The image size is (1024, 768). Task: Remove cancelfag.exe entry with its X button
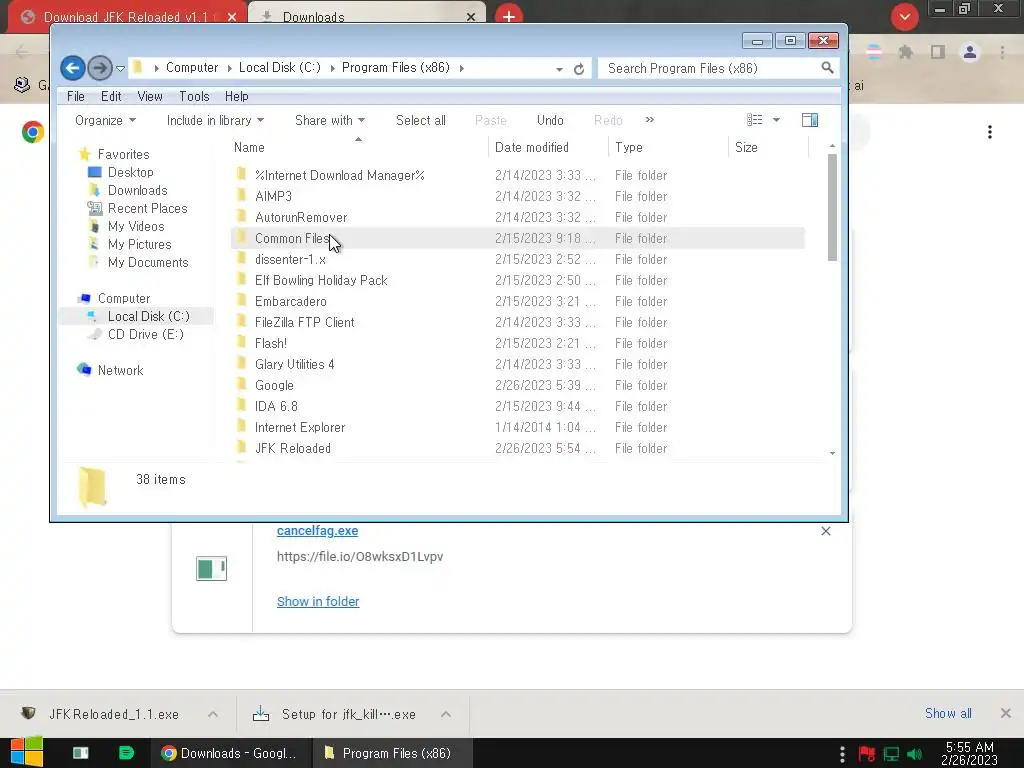(825, 531)
